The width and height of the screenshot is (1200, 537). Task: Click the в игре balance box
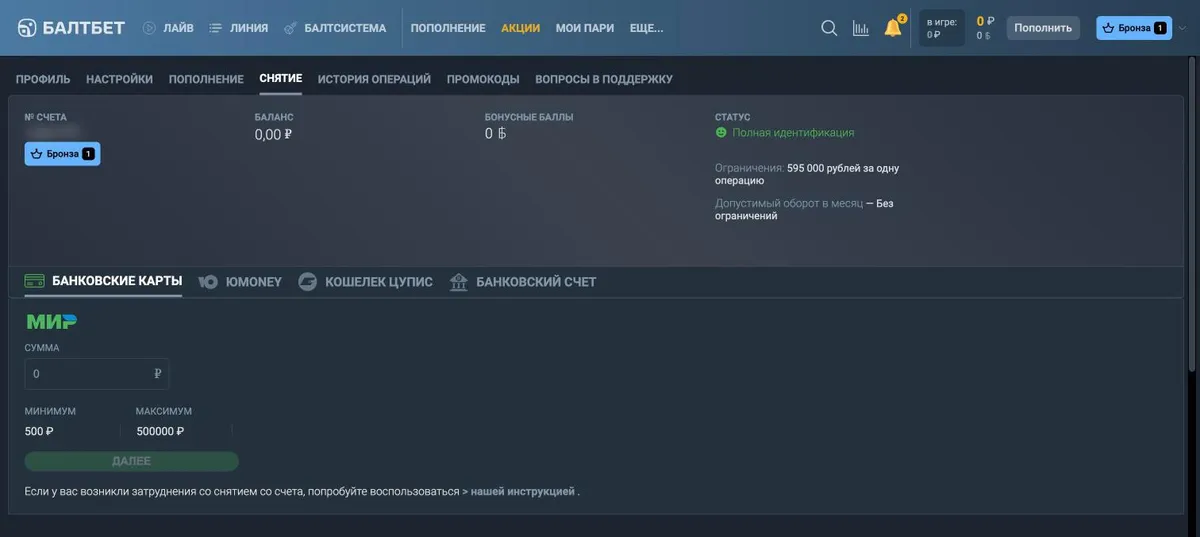[x=943, y=28]
